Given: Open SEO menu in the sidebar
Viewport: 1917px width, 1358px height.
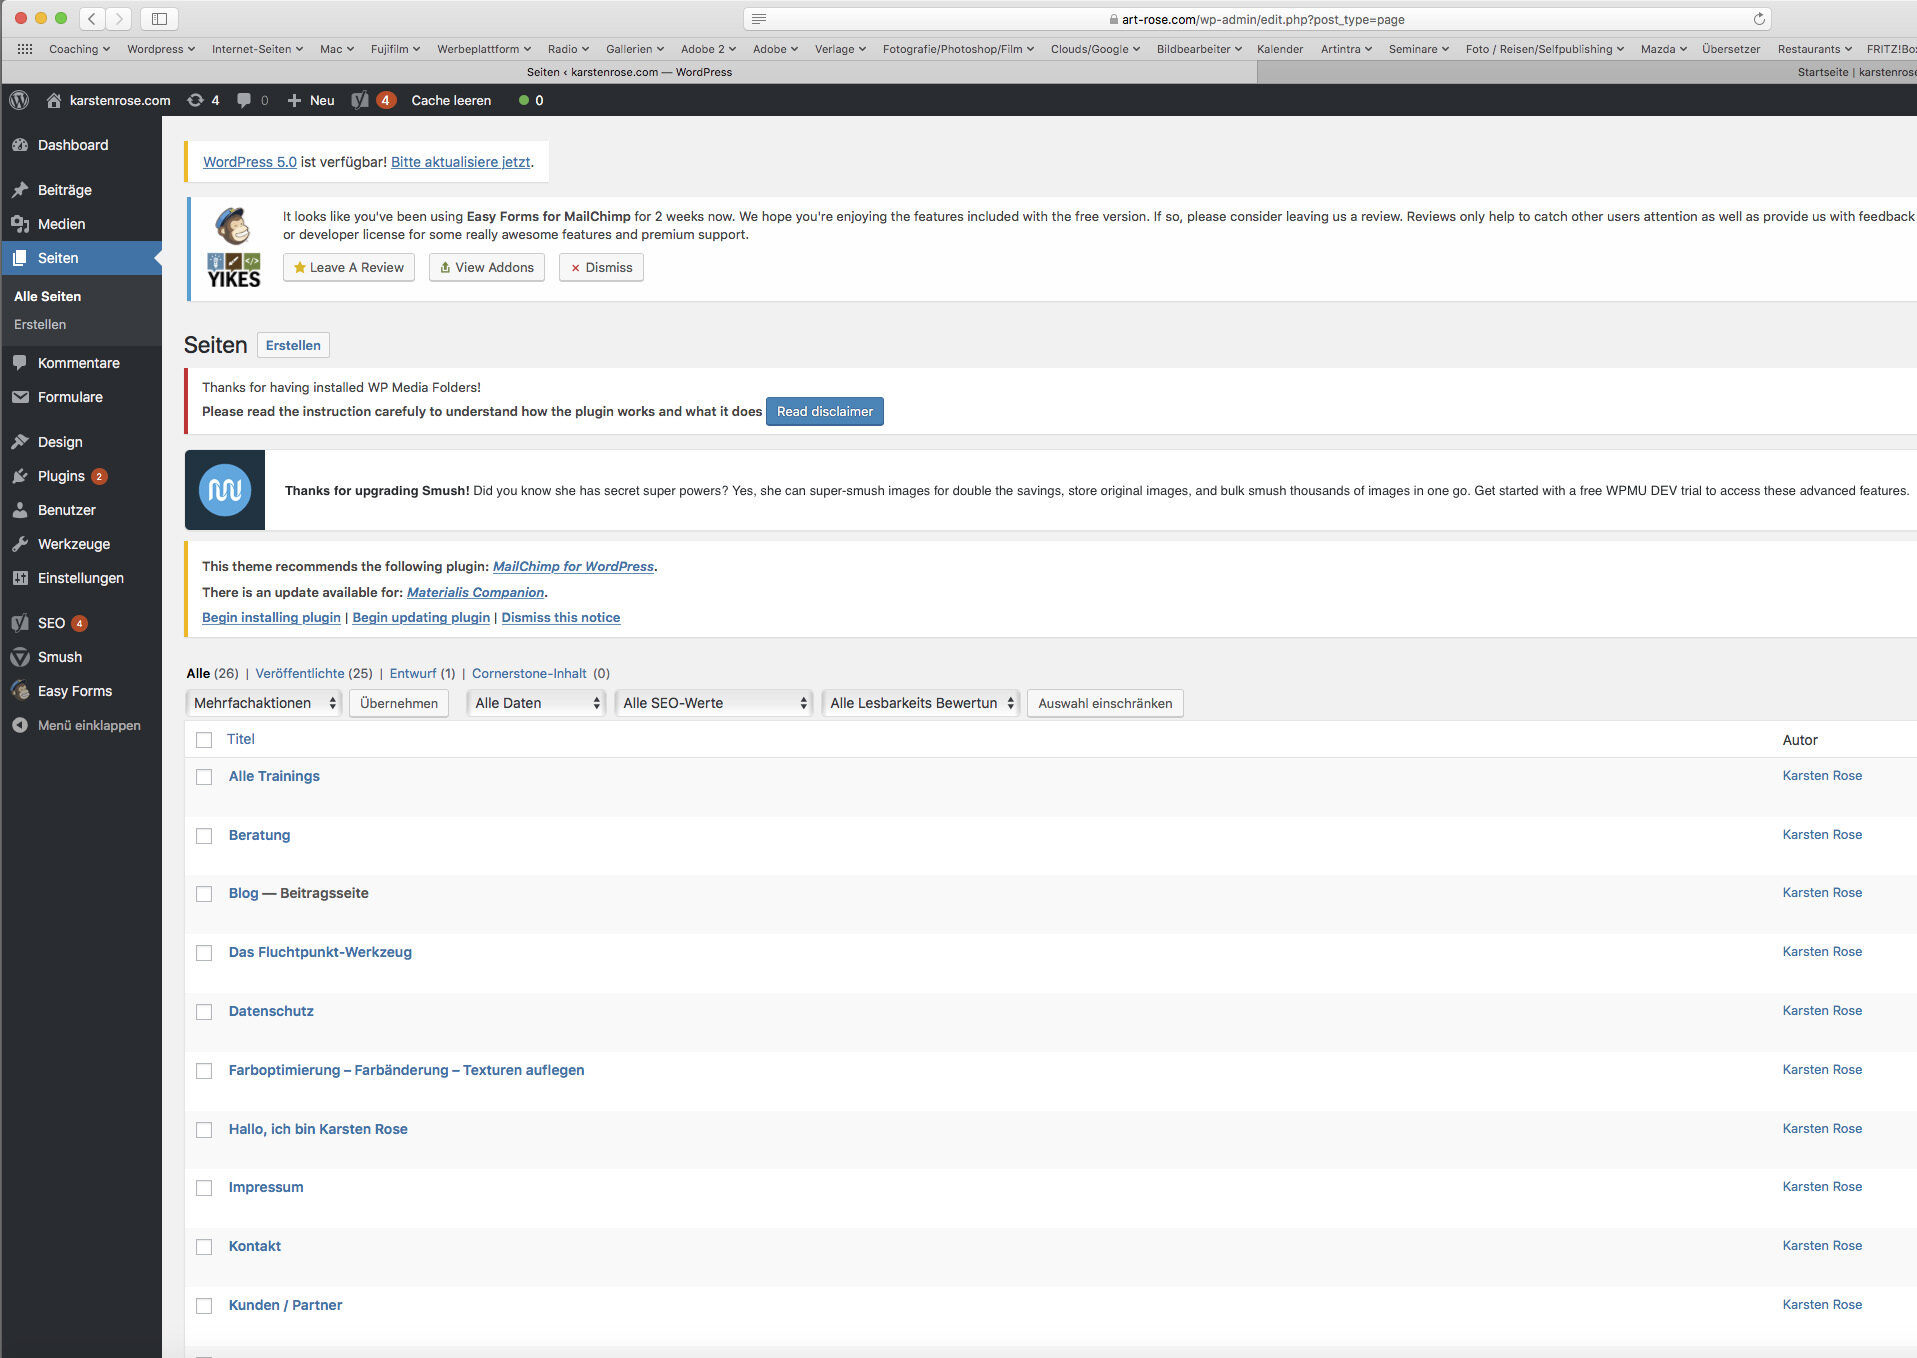Looking at the screenshot, I should [x=51, y=623].
